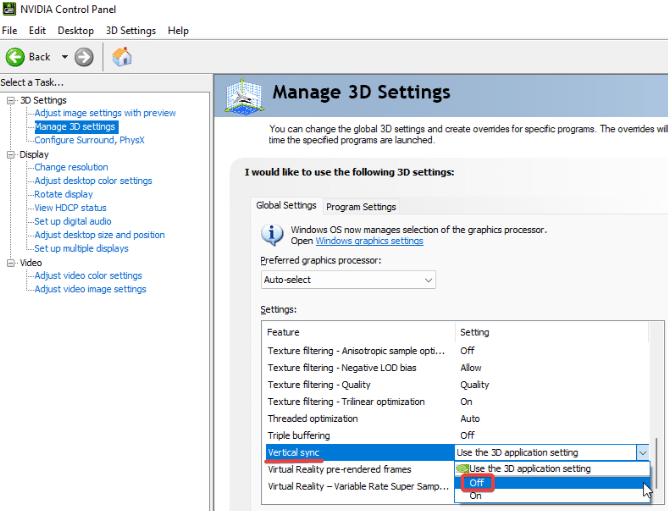
Task: Click the NVIDIA Control Panel title icon
Action: tap(9, 11)
